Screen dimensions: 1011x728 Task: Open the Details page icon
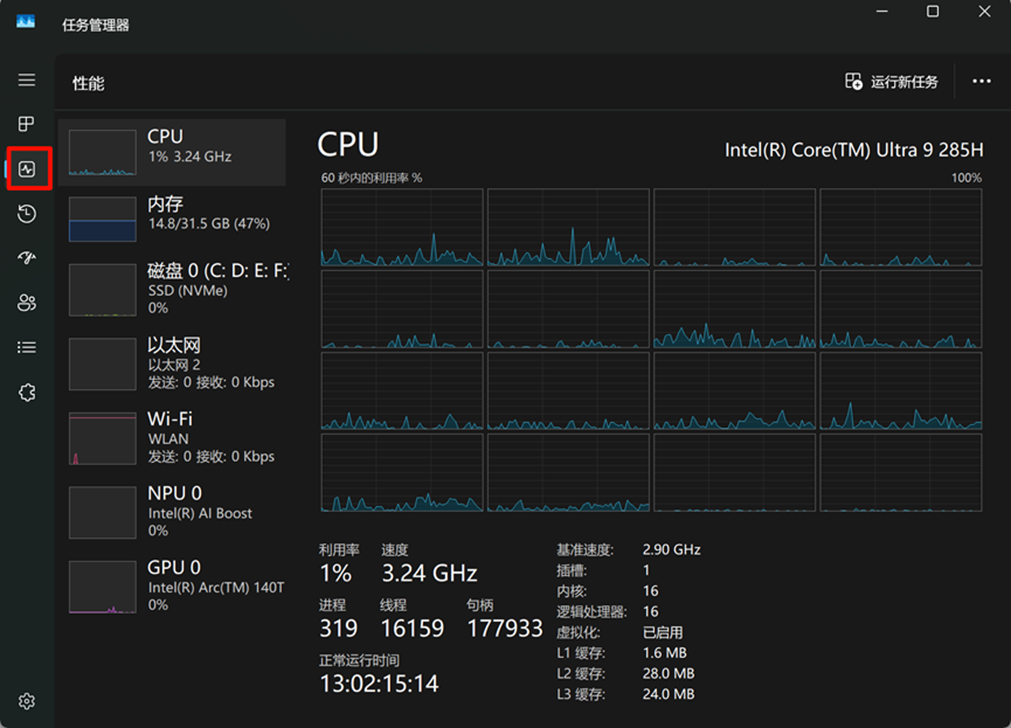coord(27,347)
